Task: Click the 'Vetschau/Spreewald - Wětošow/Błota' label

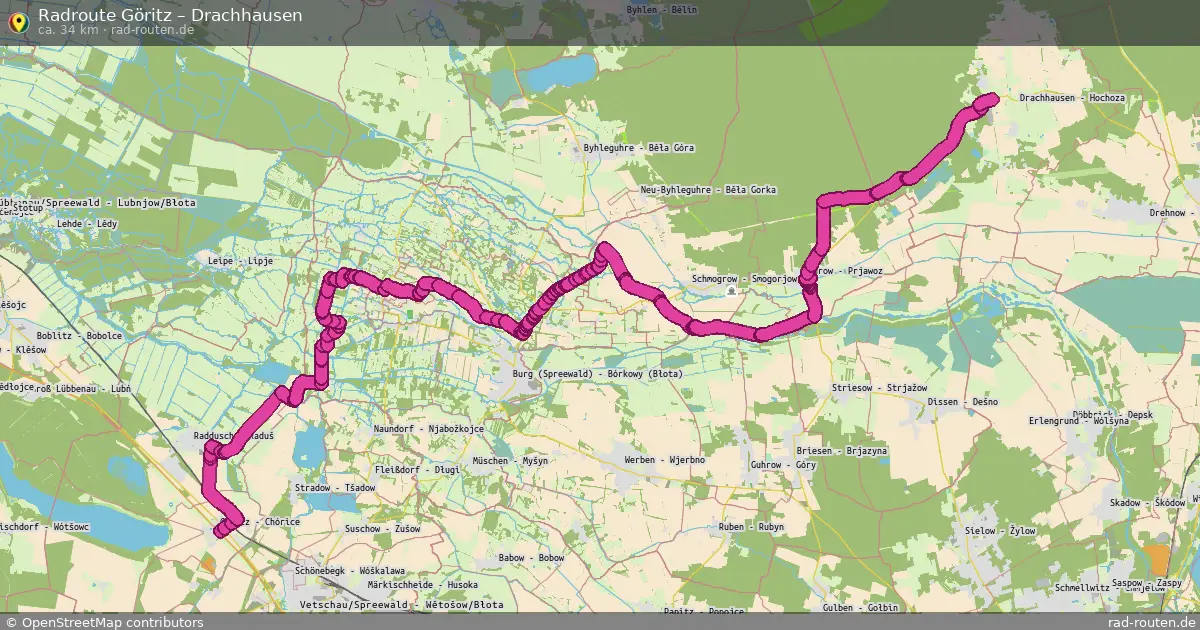Action: (x=402, y=606)
